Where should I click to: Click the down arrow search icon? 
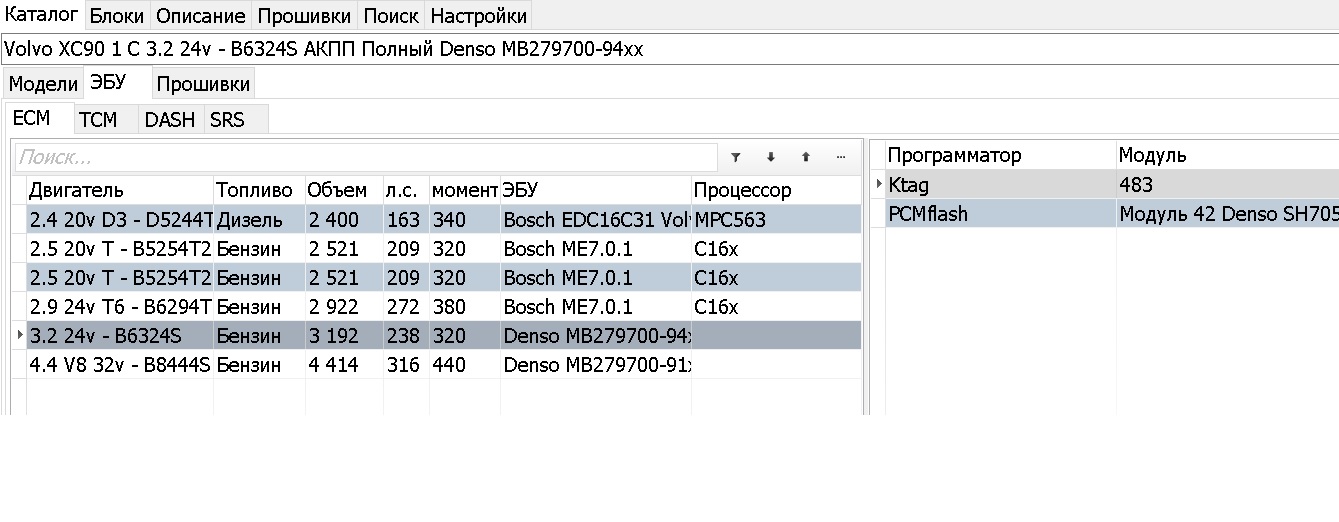tap(770, 157)
